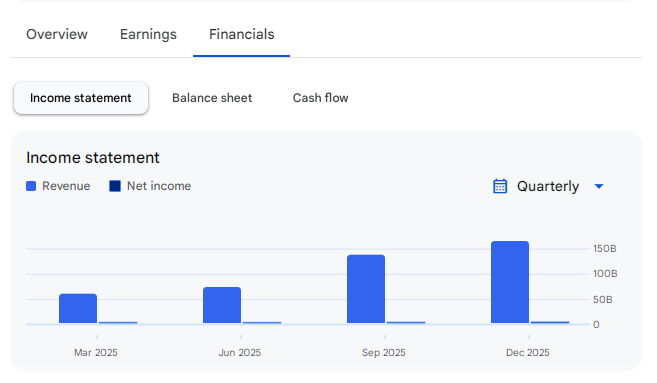Image resolution: width=657 pixels, height=383 pixels.
Task: Expand the dropdown arrow next to Quarterly
Action: click(x=599, y=186)
